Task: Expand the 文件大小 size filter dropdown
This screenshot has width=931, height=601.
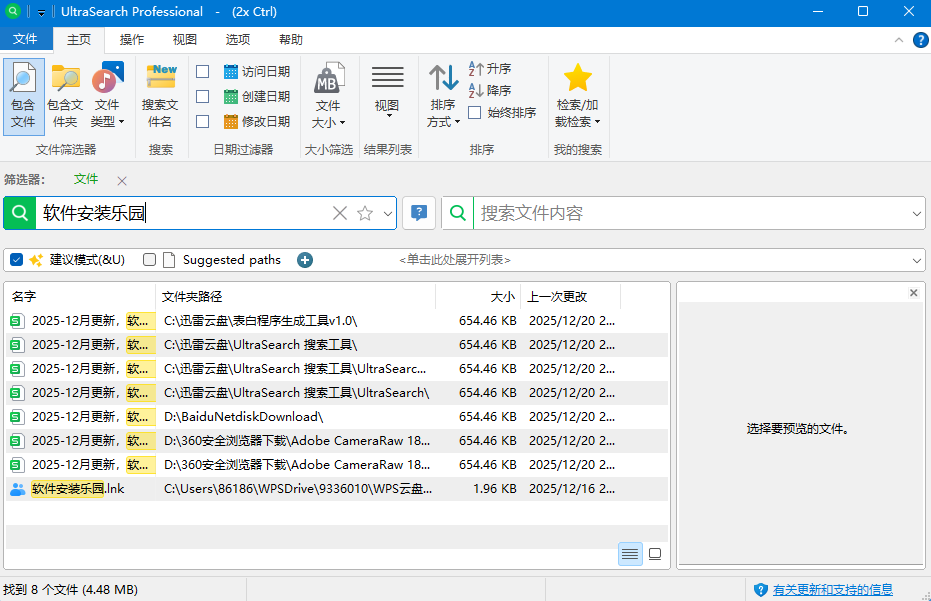Action: pos(328,112)
